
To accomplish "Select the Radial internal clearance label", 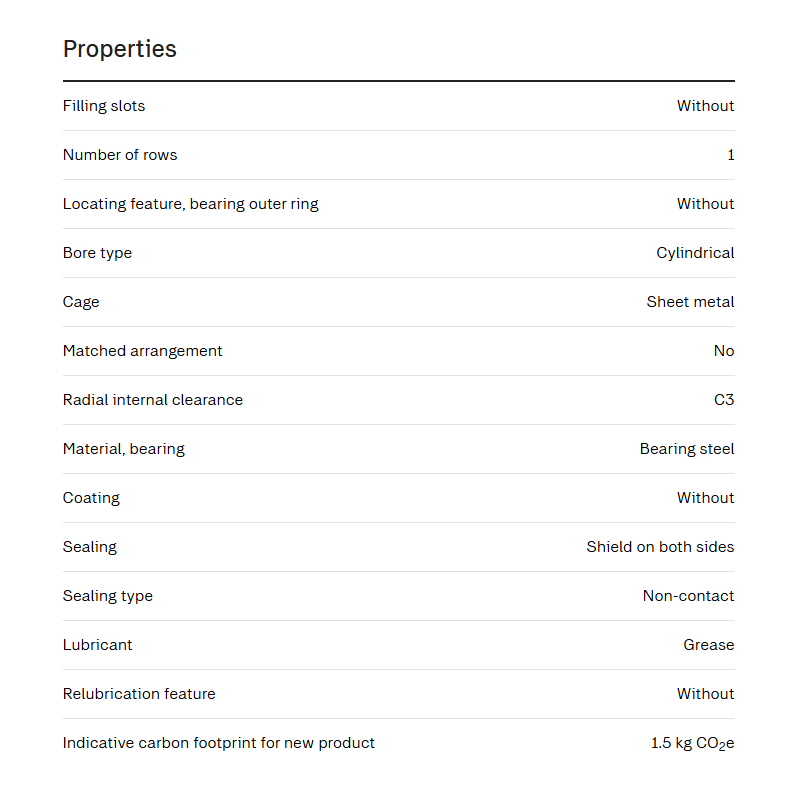I will pyautogui.click(x=153, y=399).
